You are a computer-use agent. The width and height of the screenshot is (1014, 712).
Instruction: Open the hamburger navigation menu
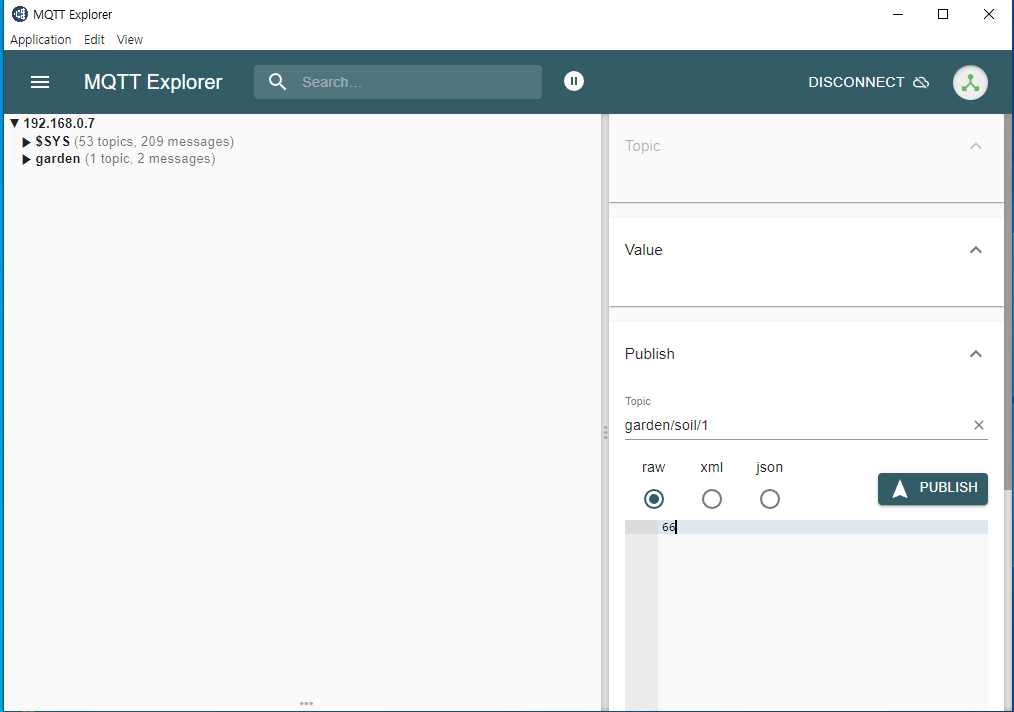tap(40, 82)
